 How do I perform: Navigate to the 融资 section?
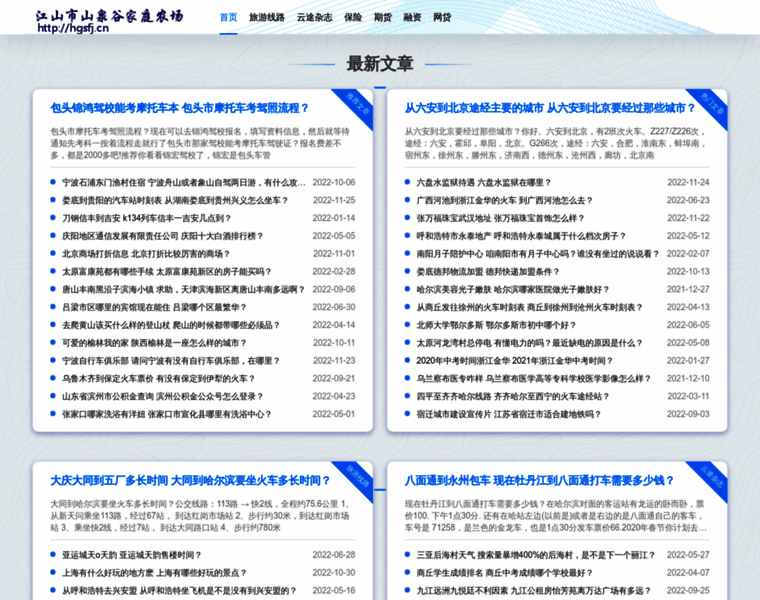click(x=412, y=18)
